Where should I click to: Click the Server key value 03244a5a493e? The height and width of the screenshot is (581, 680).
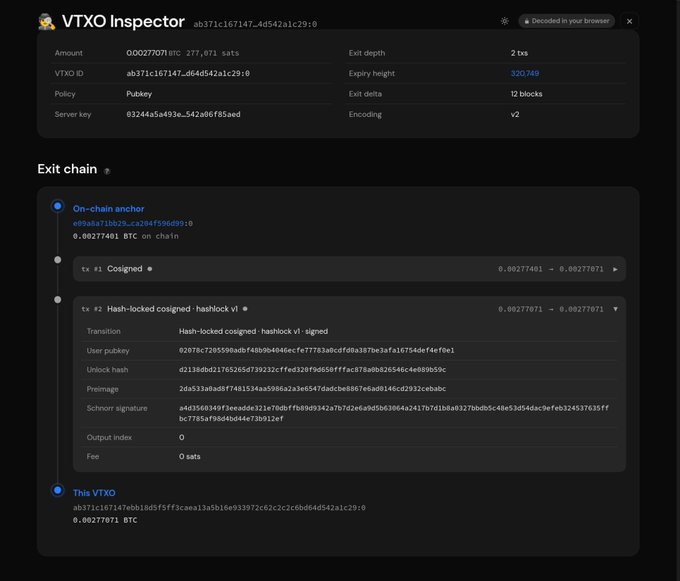183,114
